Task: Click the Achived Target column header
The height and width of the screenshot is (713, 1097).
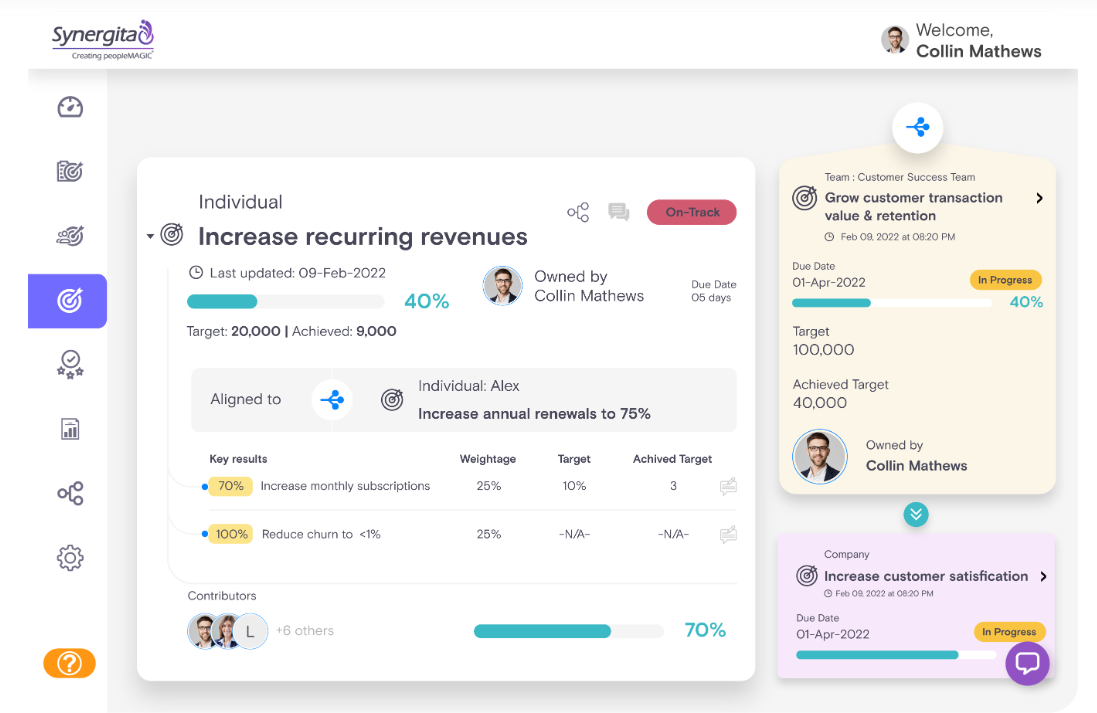Action: coord(672,459)
